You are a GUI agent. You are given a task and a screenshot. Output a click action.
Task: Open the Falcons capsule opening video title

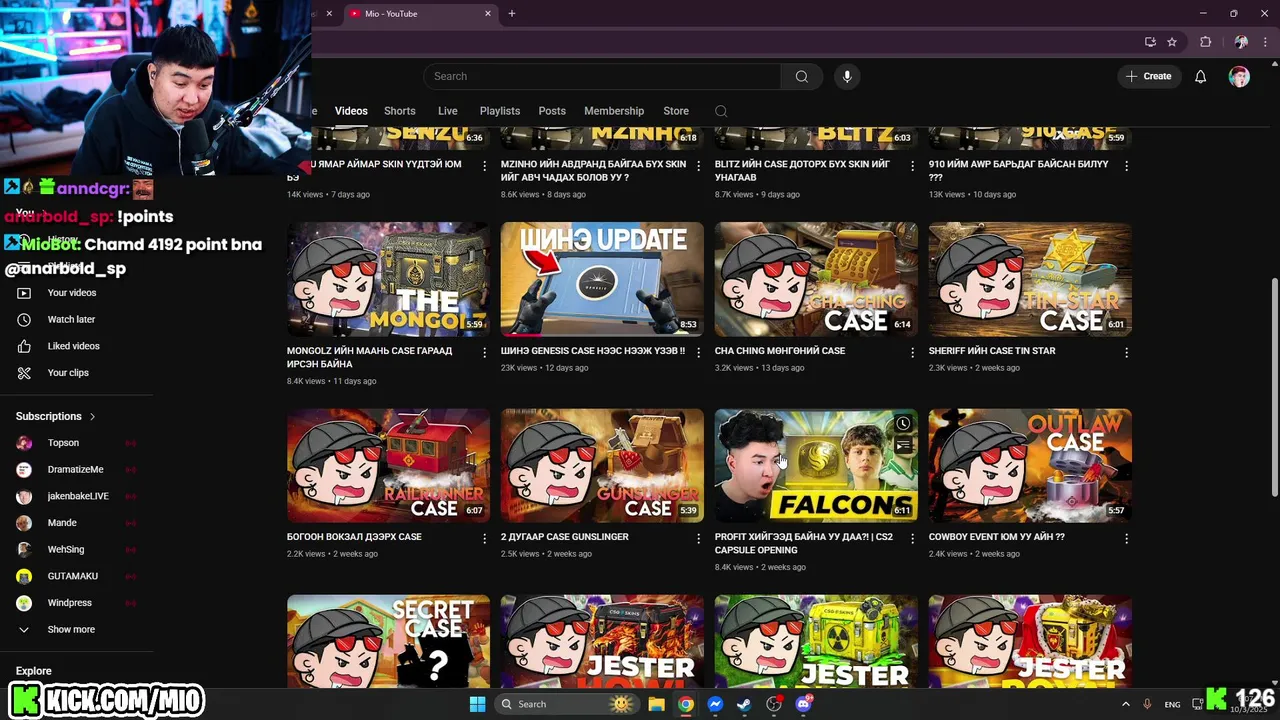coord(804,543)
